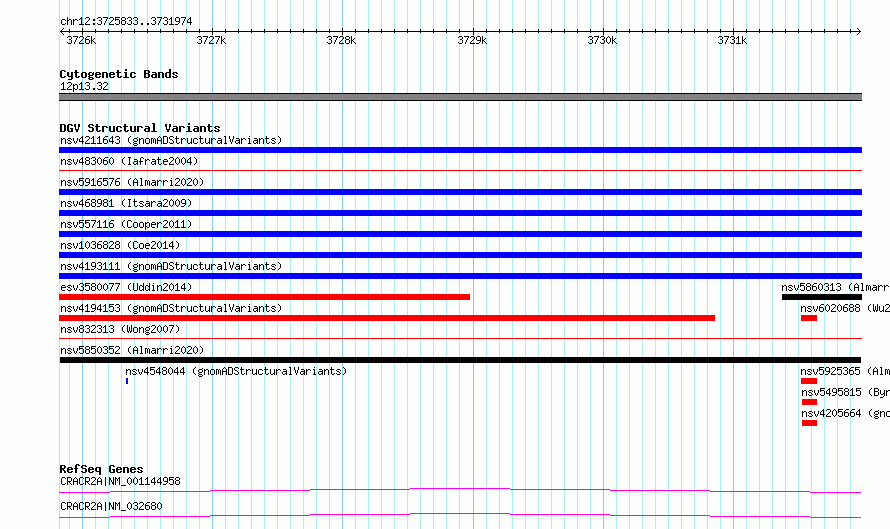
Task: Click the 3731k ruler tick label
Action: click(732, 40)
